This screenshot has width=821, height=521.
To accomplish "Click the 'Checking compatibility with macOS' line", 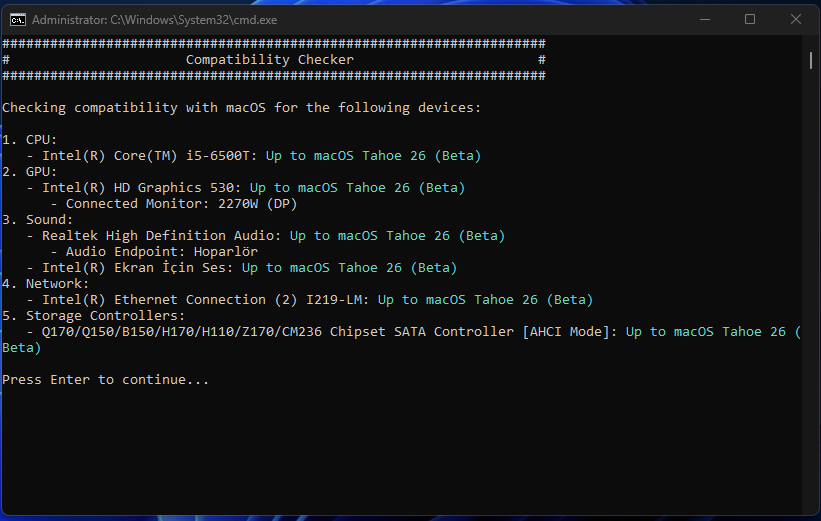I will coord(241,108).
